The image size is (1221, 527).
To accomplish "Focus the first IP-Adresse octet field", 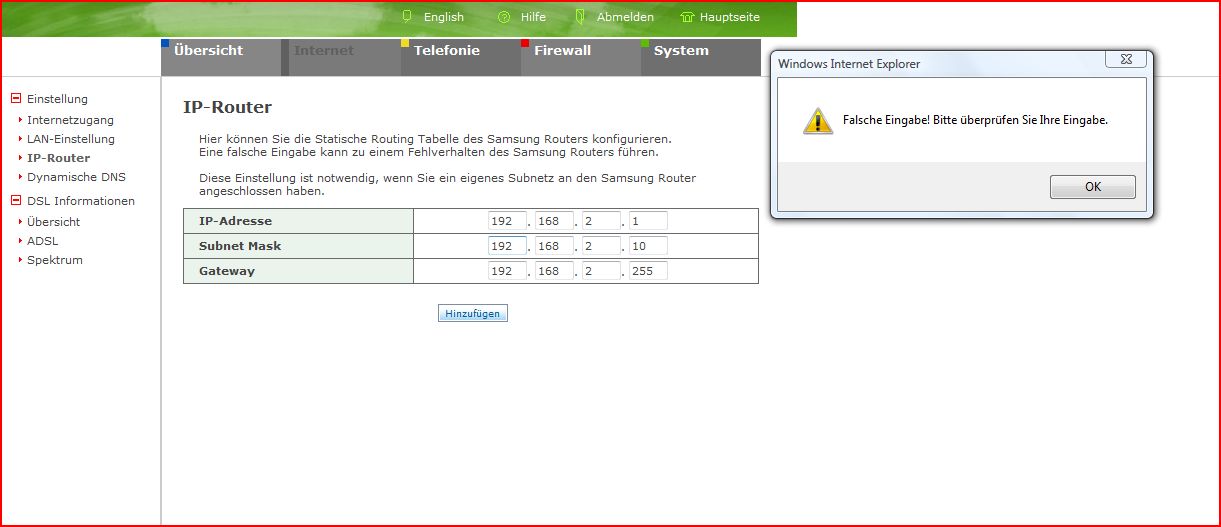I will pos(507,221).
